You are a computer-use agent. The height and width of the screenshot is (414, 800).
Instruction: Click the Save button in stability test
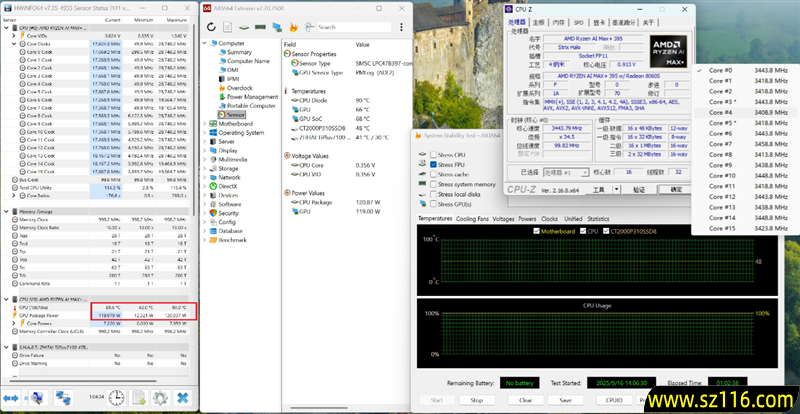(x=565, y=399)
